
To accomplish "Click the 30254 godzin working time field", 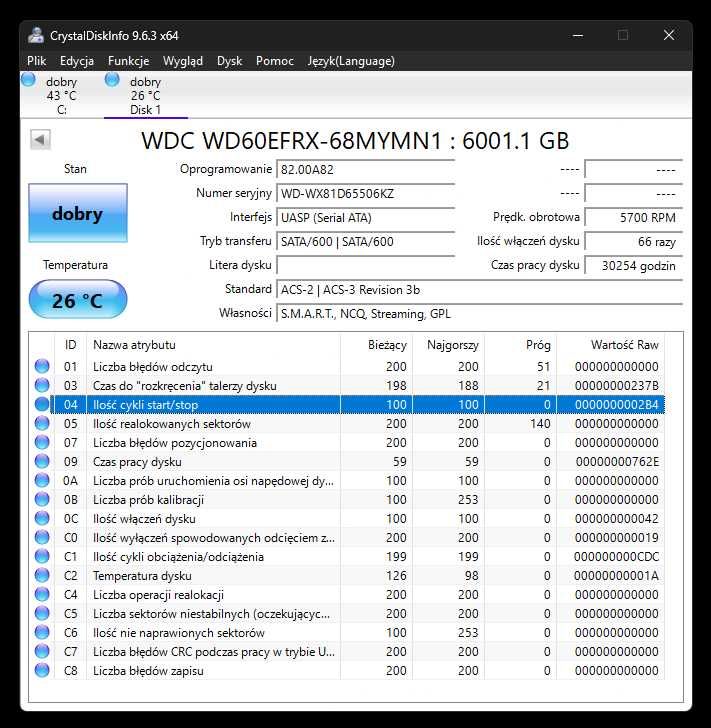I will (x=633, y=266).
